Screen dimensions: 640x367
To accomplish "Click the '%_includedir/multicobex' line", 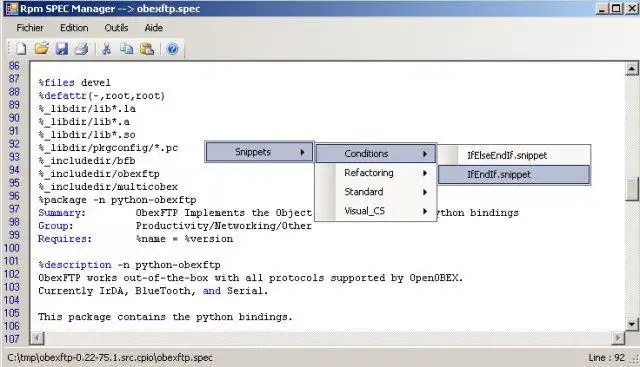I will point(108,187).
